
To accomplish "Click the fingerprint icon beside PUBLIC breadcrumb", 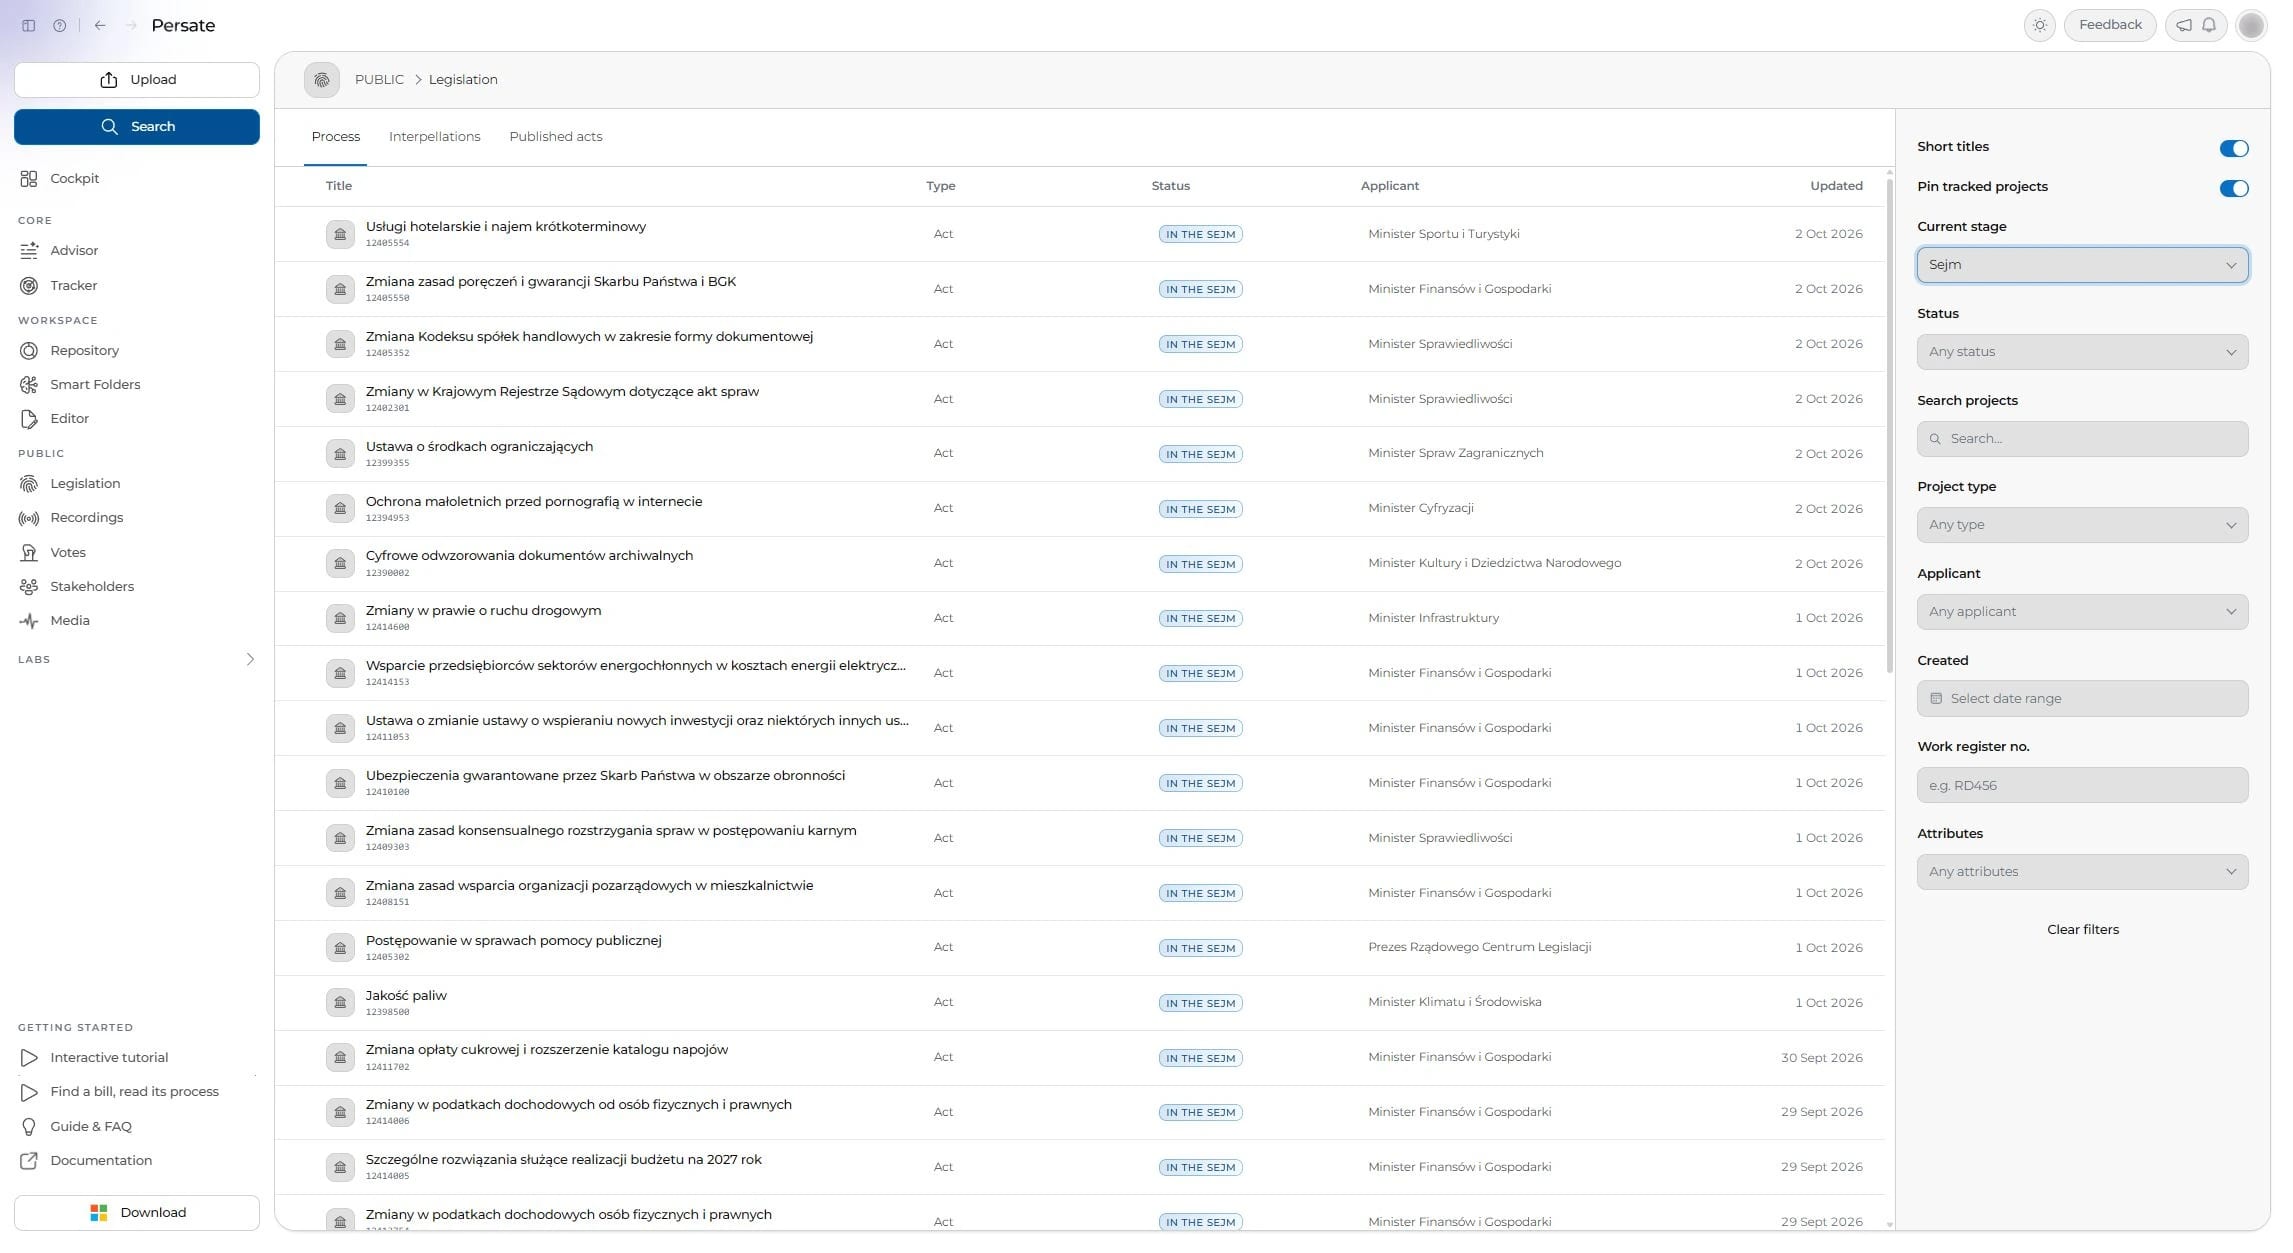I will coord(322,80).
